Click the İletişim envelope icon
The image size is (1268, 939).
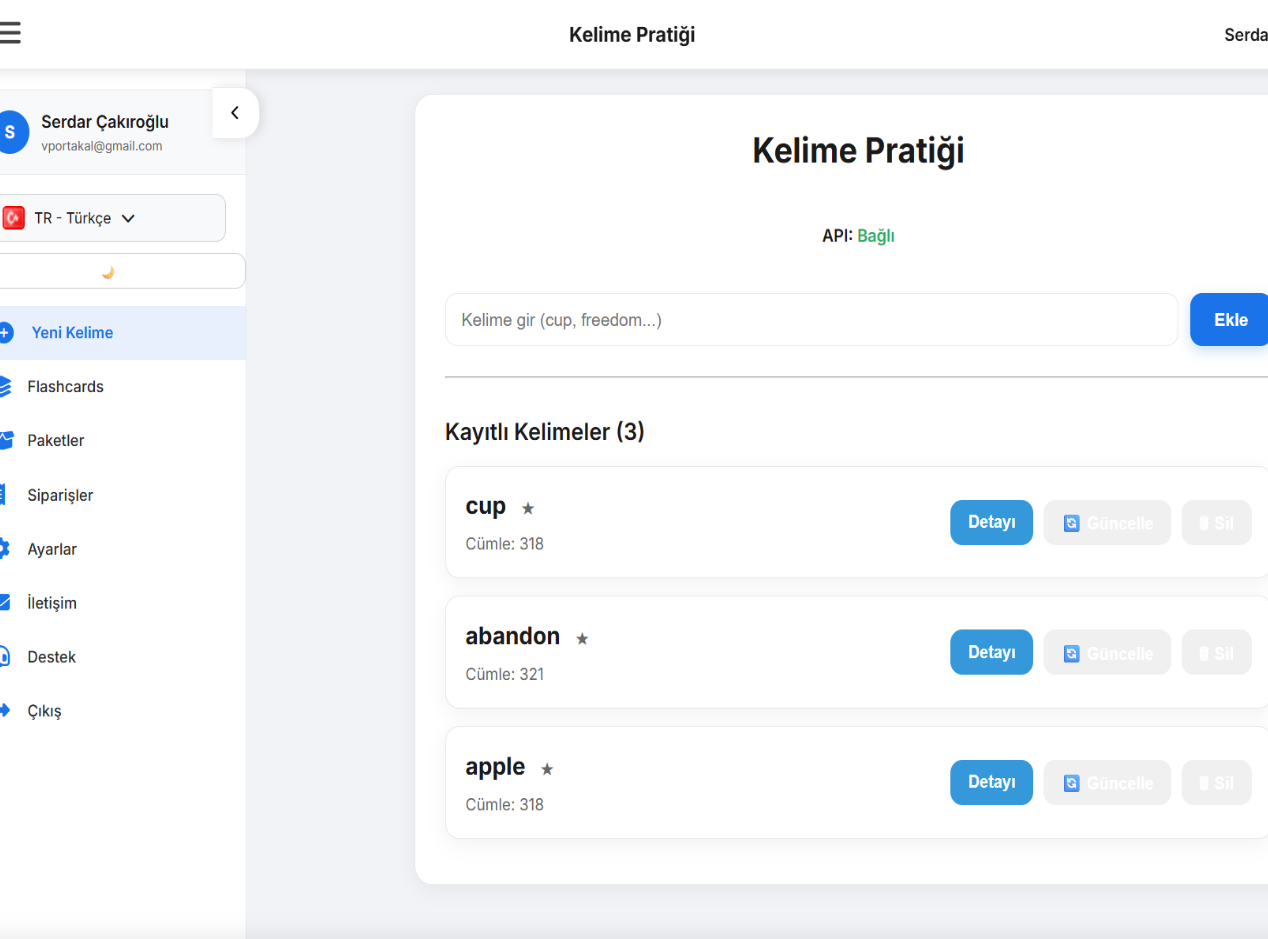click(x=5, y=603)
